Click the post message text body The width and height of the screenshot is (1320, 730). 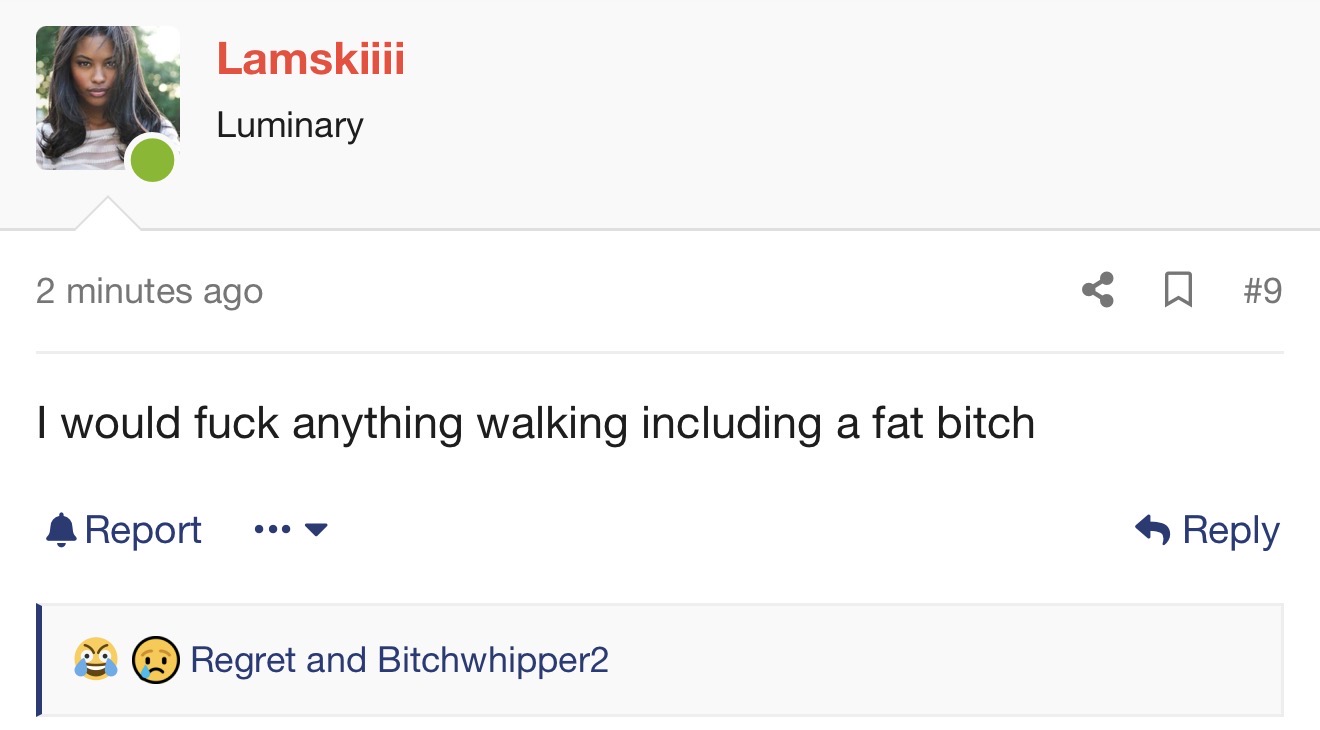536,423
